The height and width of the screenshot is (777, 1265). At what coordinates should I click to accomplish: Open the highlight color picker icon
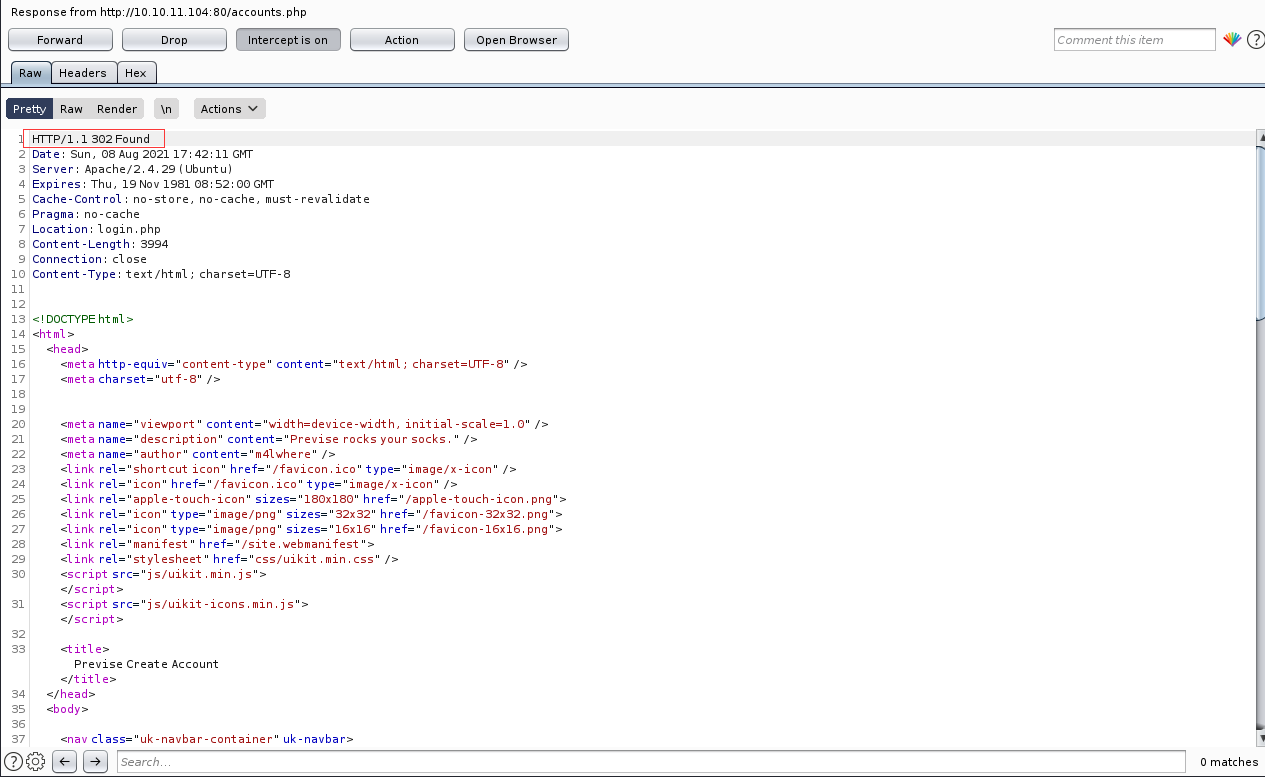coord(1232,40)
